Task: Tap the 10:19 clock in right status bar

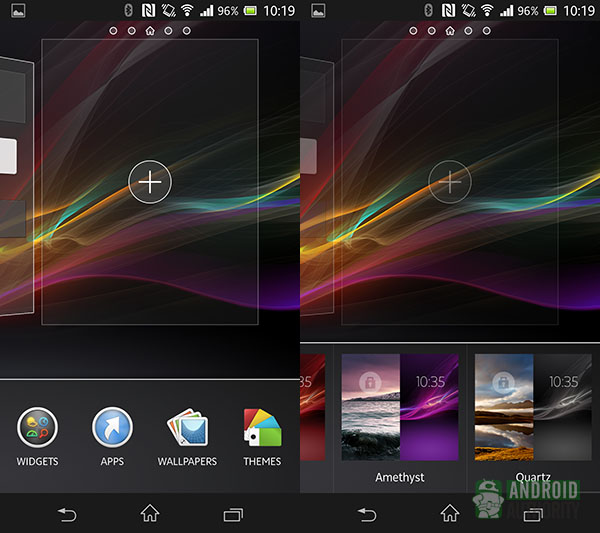Action: 579,10
